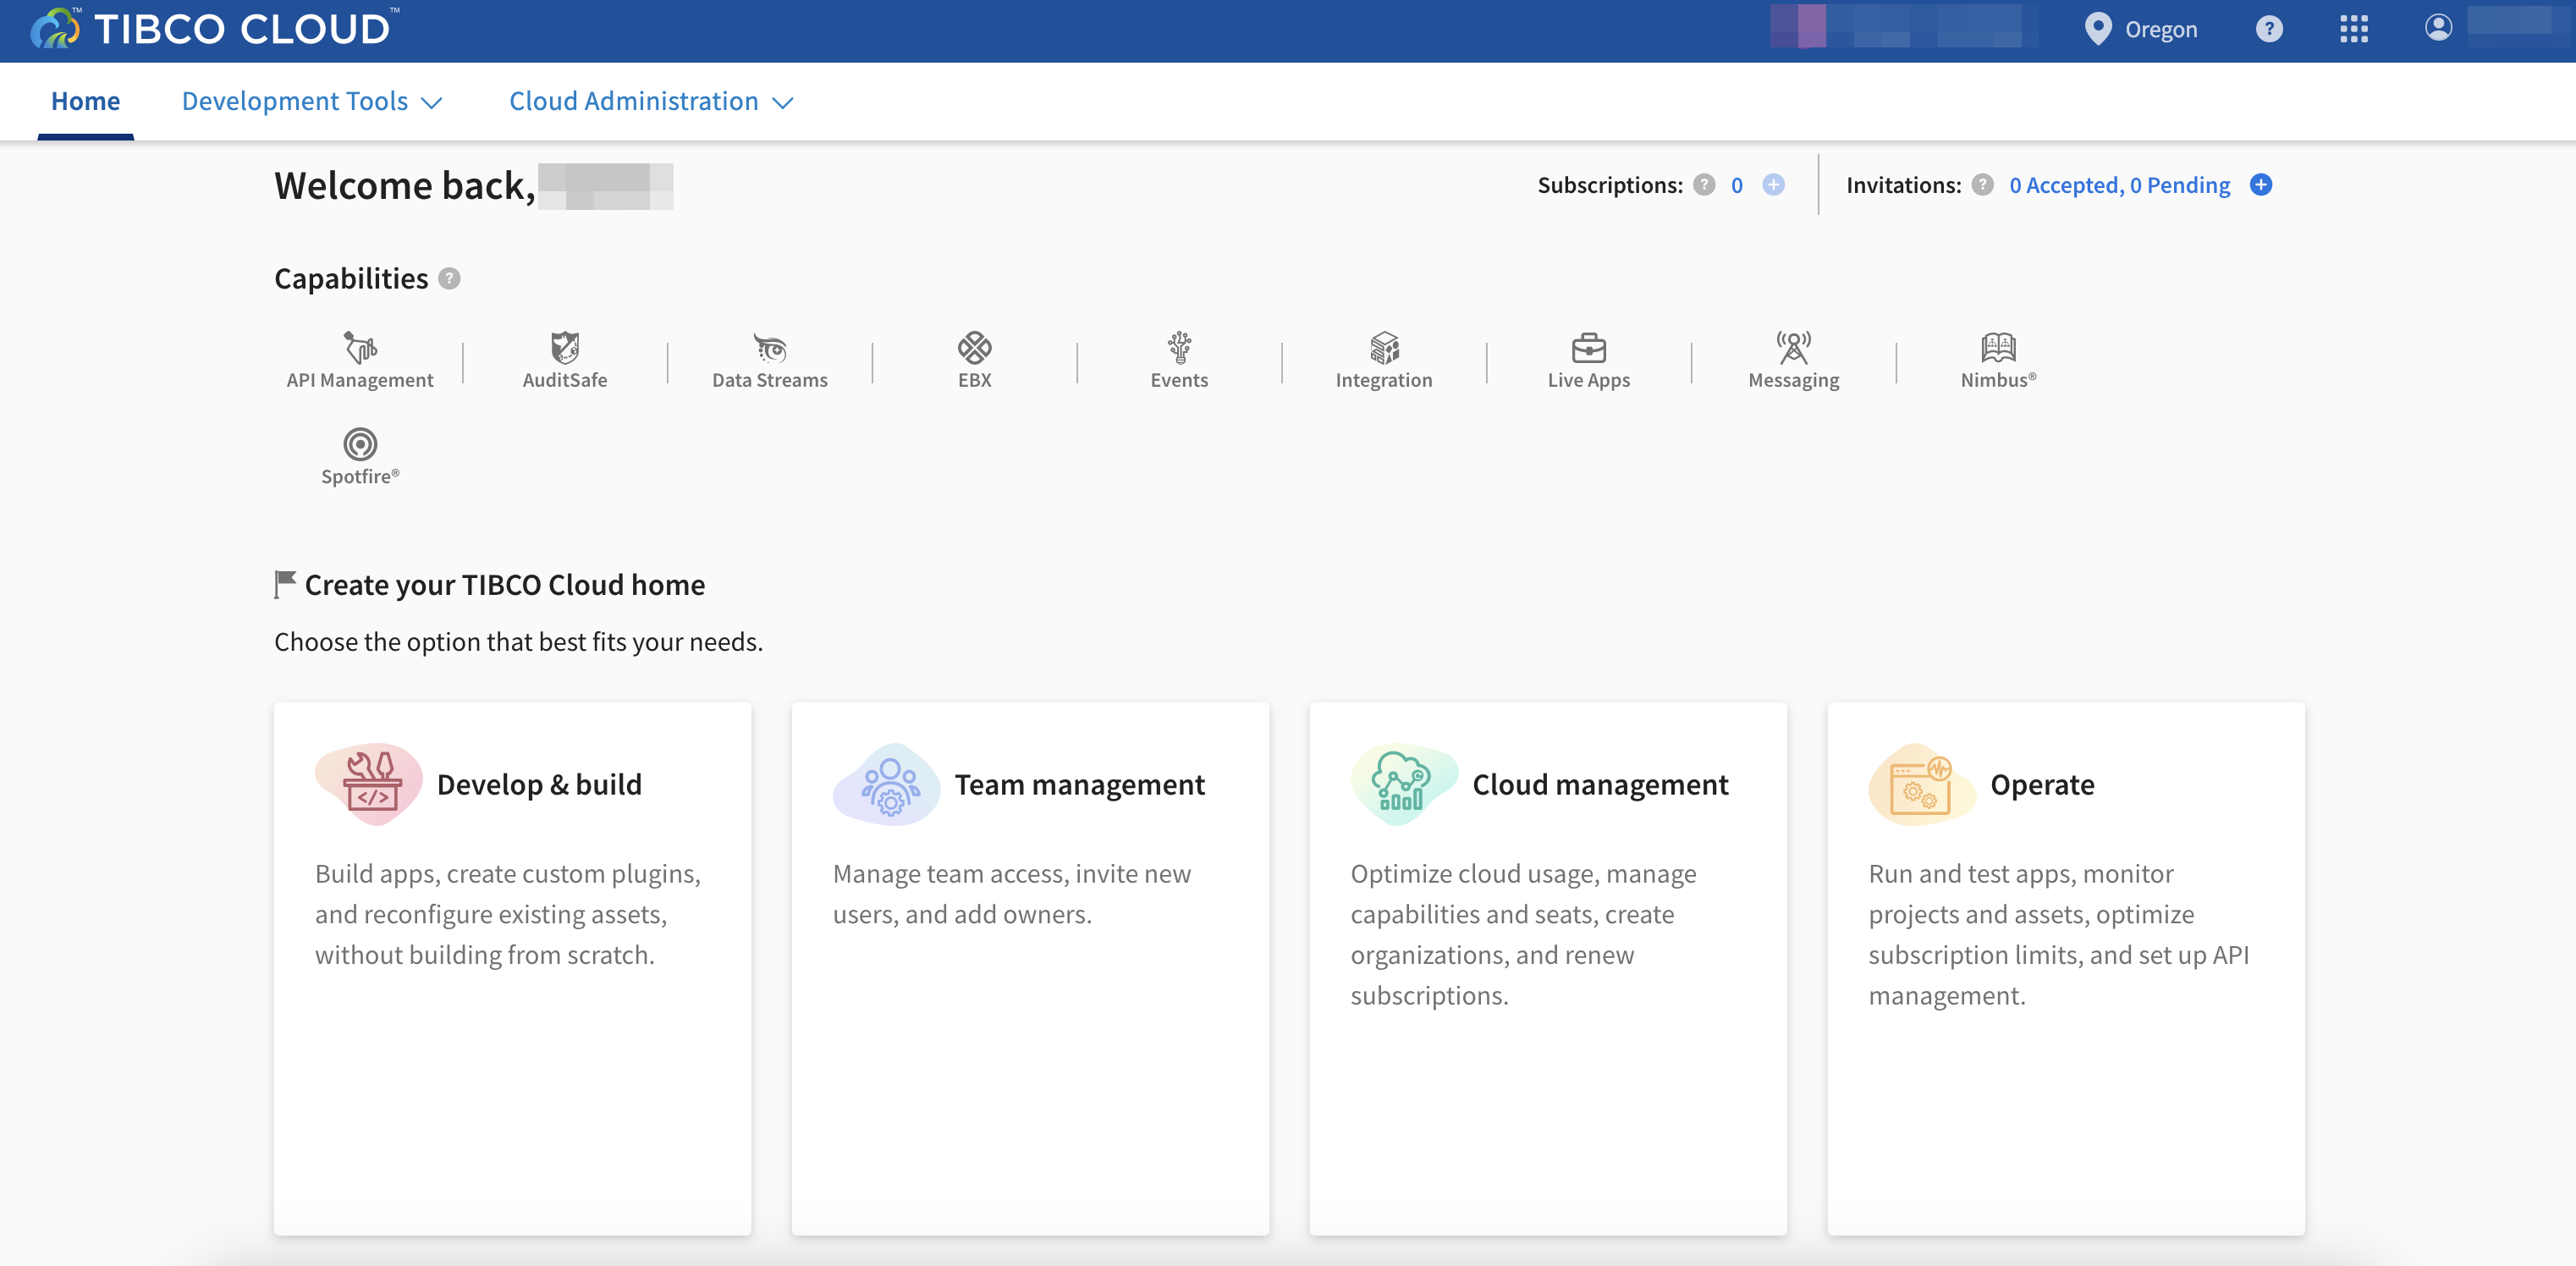Add a new invitation with plus button
2576x1266 pixels.
point(2260,185)
